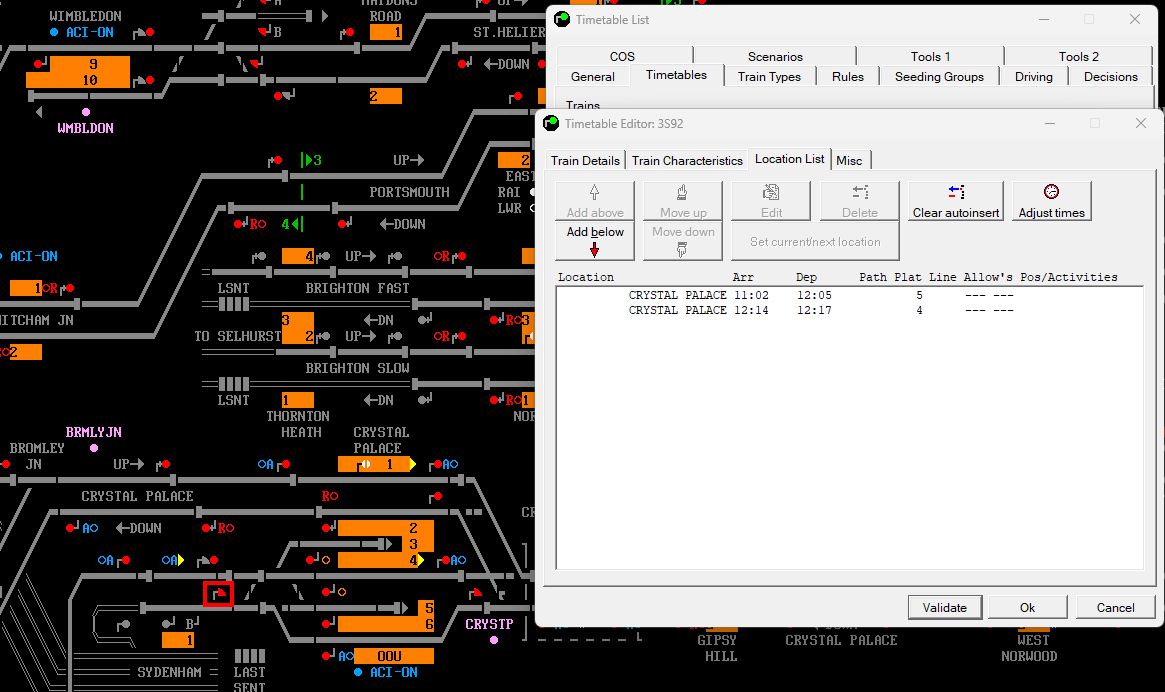Open the Tools 2 tab in Timetable List
This screenshot has height=692, width=1165.
click(x=1078, y=56)
